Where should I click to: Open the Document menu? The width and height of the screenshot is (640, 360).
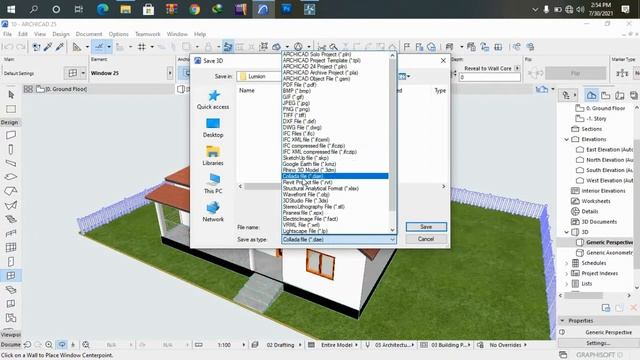click(x=89, y=34)
